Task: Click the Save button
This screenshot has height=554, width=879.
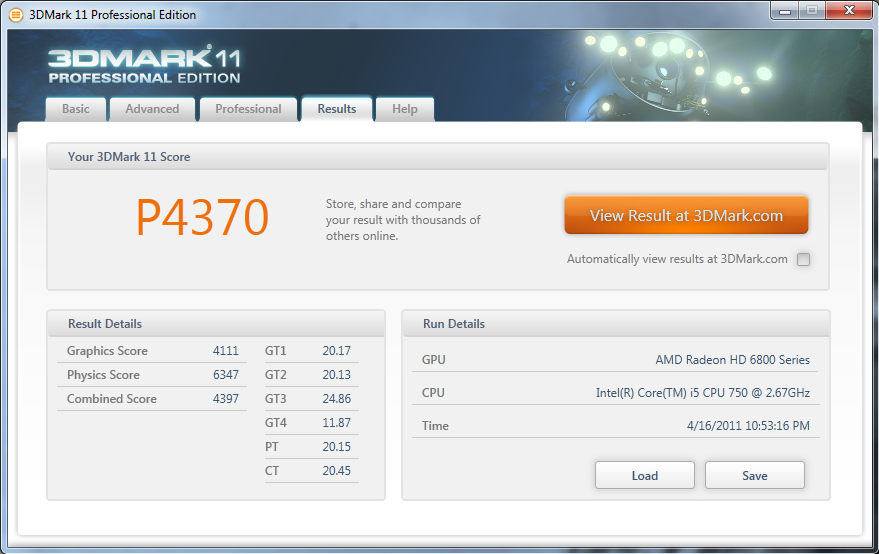Action: [755, 475]
